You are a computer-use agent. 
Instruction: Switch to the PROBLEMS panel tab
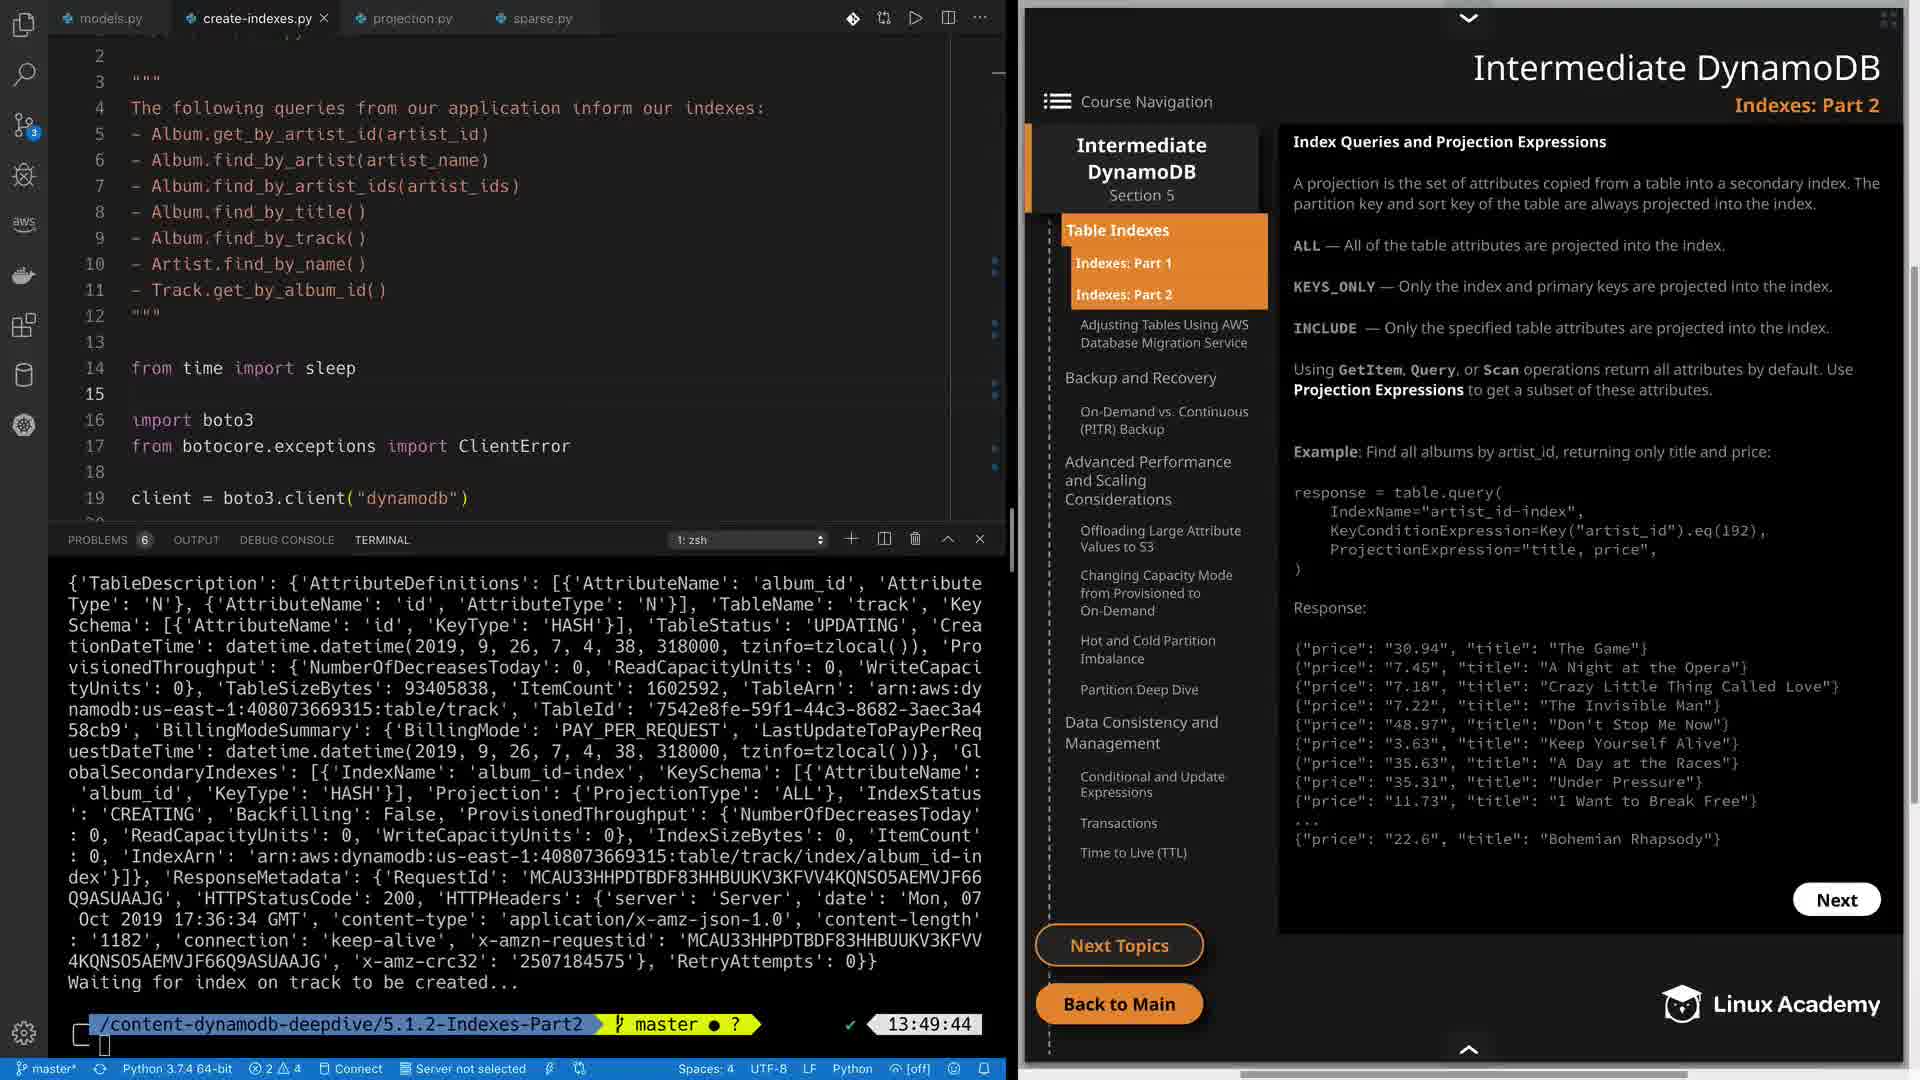point(98,540)
